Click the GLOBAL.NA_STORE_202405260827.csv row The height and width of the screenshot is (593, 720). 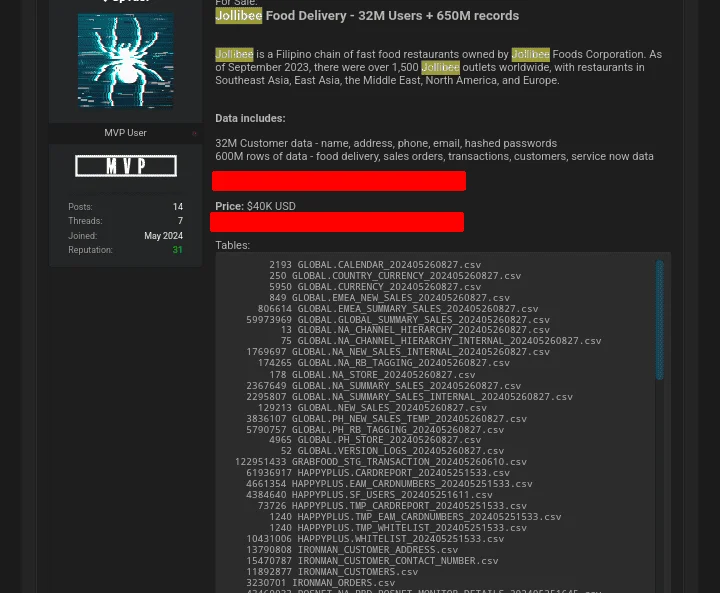coord(372,375)
